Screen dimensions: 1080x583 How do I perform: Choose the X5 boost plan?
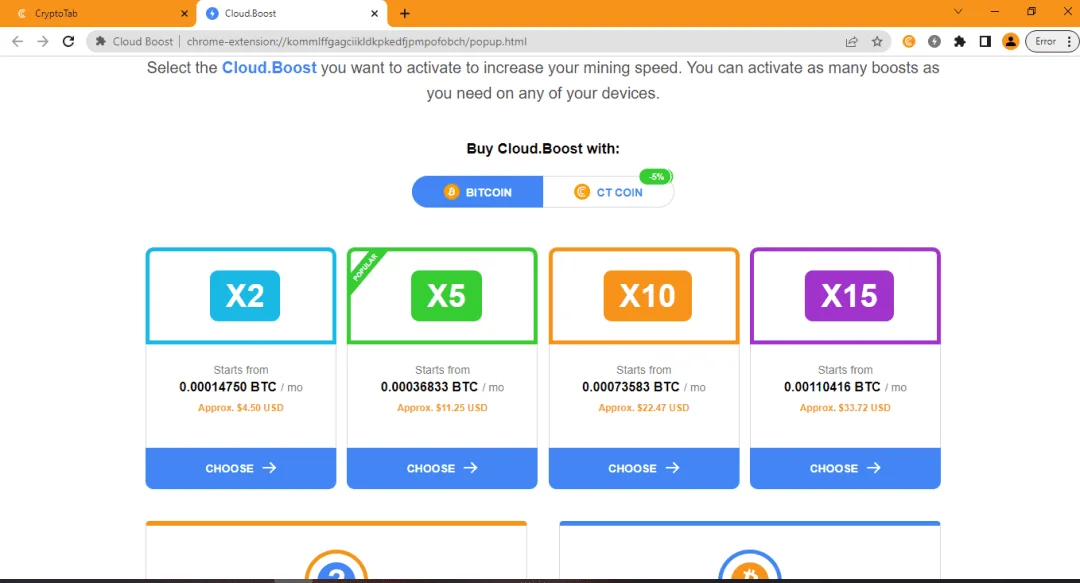(442, 468)
